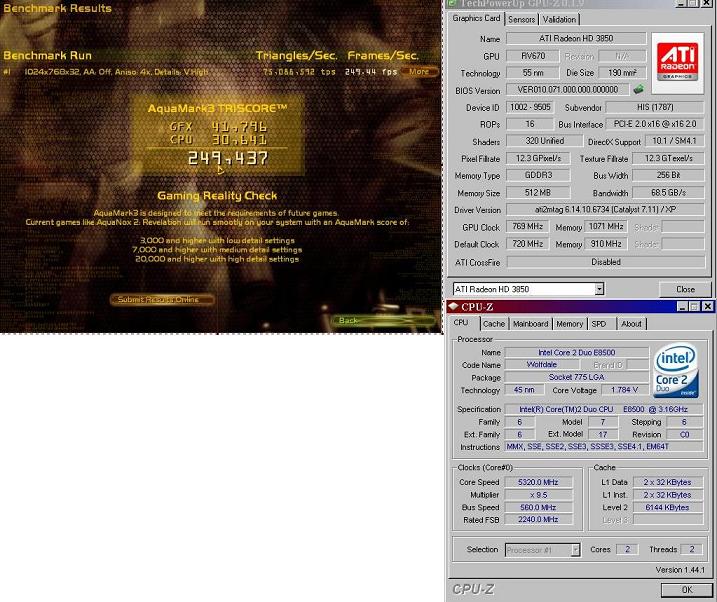Click the GPU name field ATI Radeon HD 3850
Viewport: 717px width, 602px height.
[576, 38]
